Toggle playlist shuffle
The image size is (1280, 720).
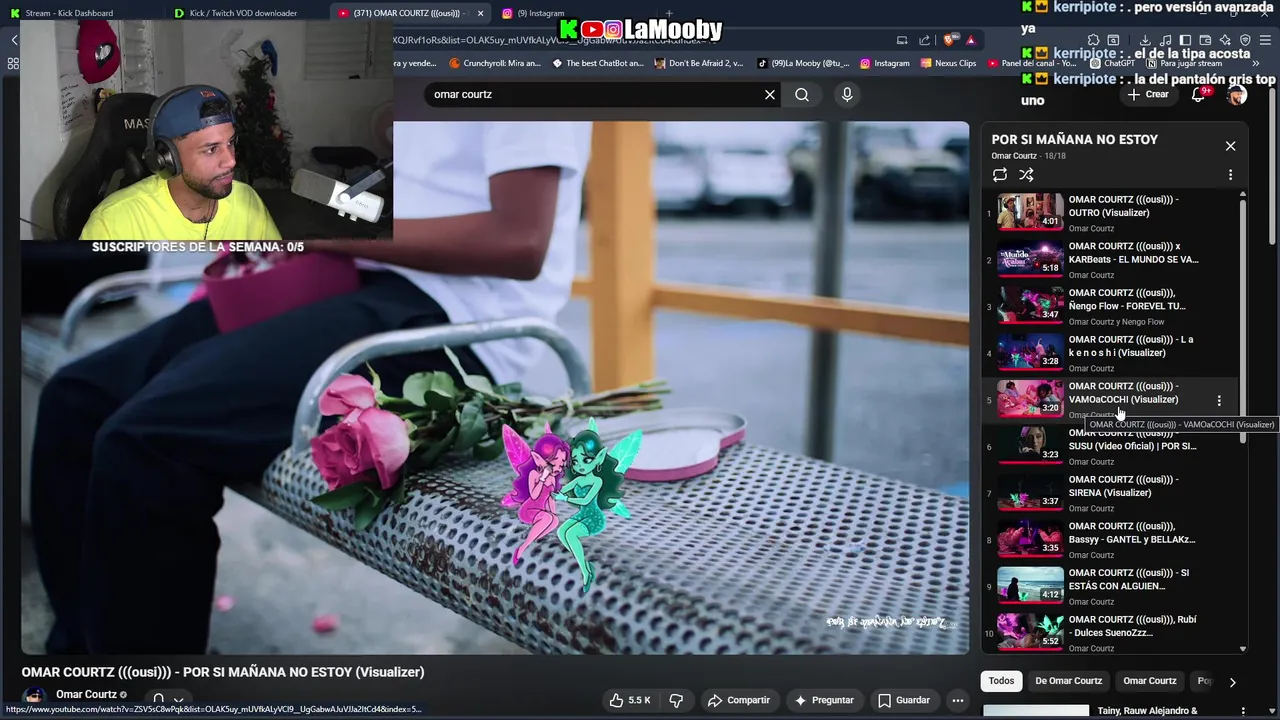click(x=1026, y=174)
